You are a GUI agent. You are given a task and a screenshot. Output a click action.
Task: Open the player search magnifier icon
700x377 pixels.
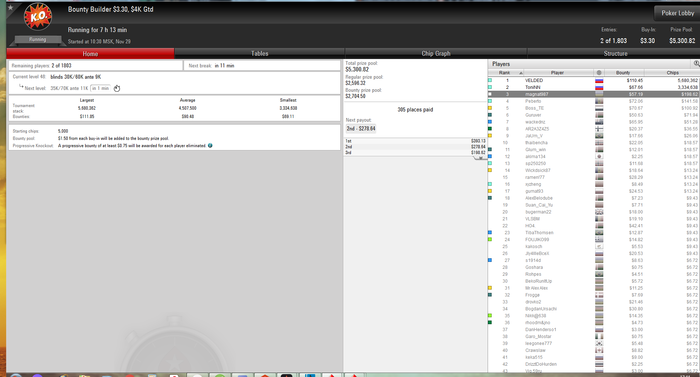(696, 64)
